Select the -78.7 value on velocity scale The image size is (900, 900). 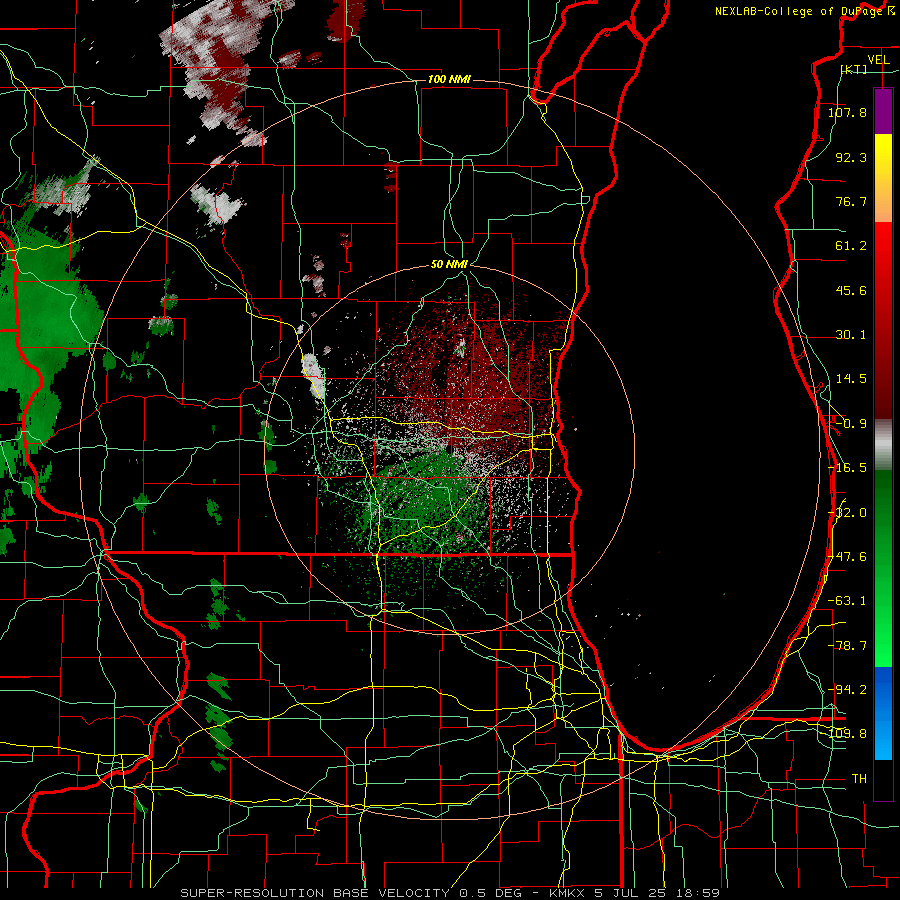[x=847, y=646]
